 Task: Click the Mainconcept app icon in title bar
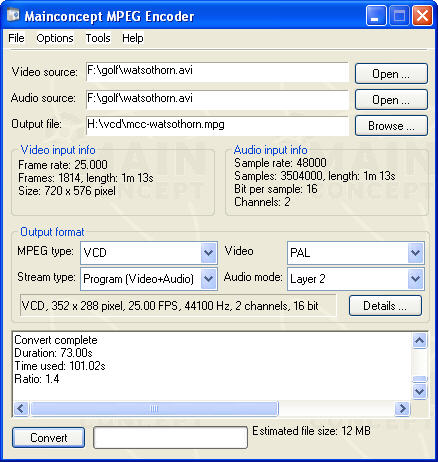pyautogui.click(x=13, y=15)
